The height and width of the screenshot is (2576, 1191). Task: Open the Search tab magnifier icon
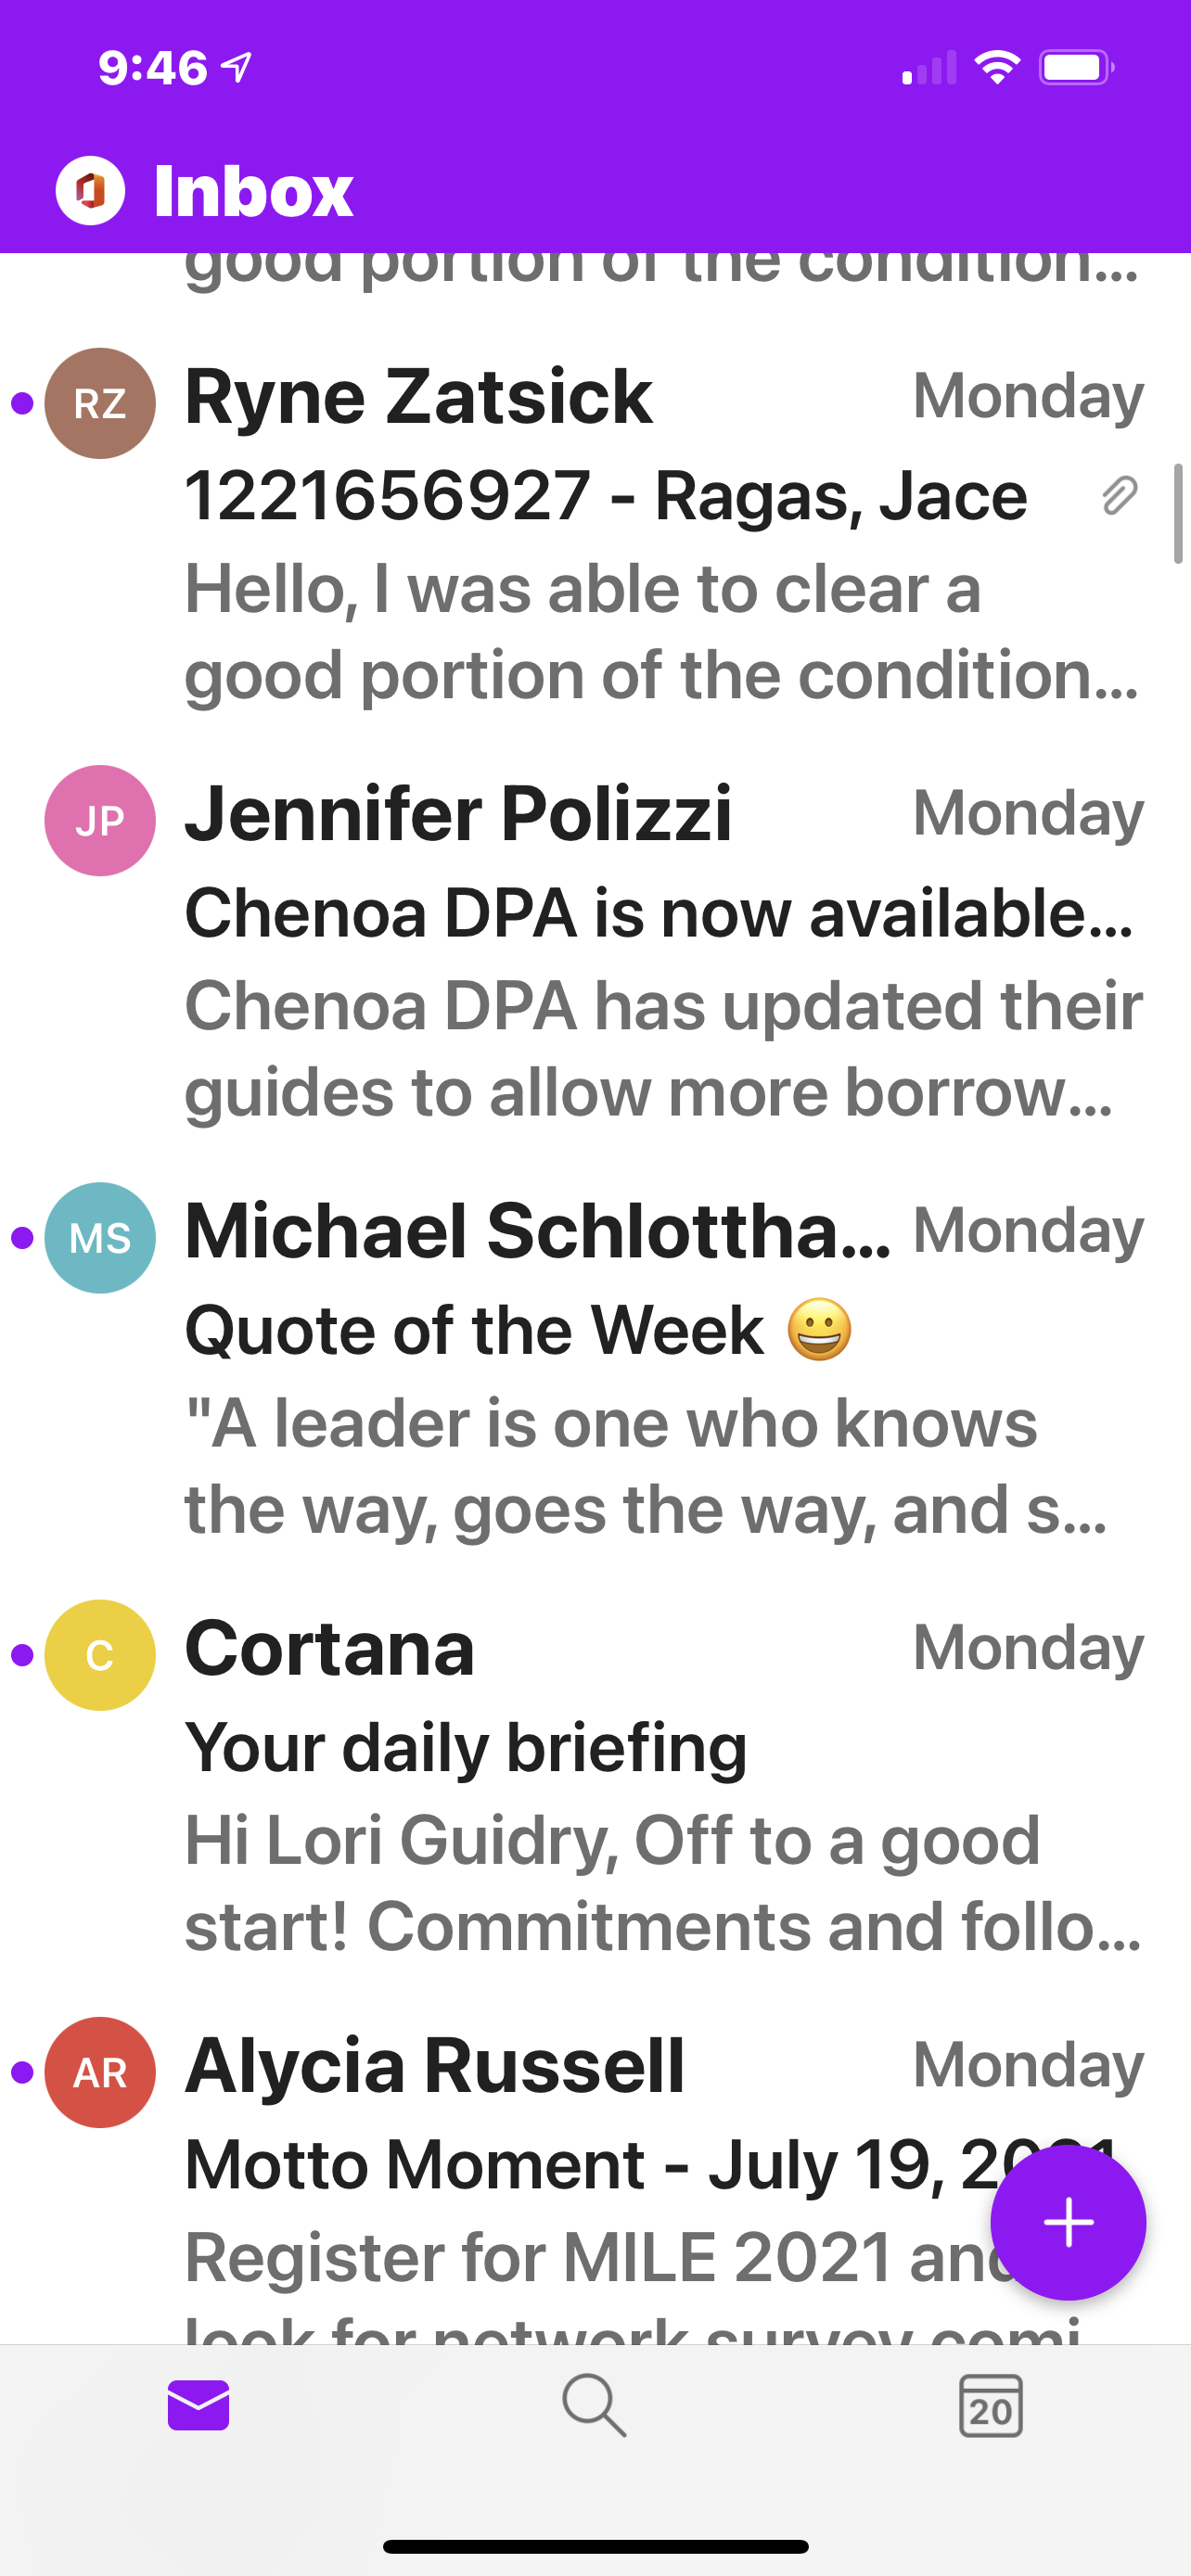[594, 2405]
